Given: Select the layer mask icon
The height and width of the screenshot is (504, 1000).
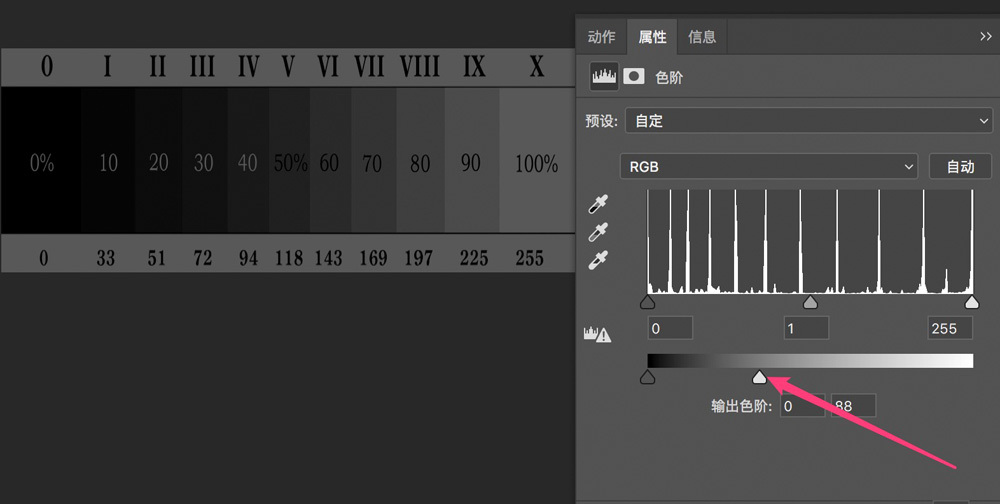Looking at the screenshot, I should [x=633, y=77].
